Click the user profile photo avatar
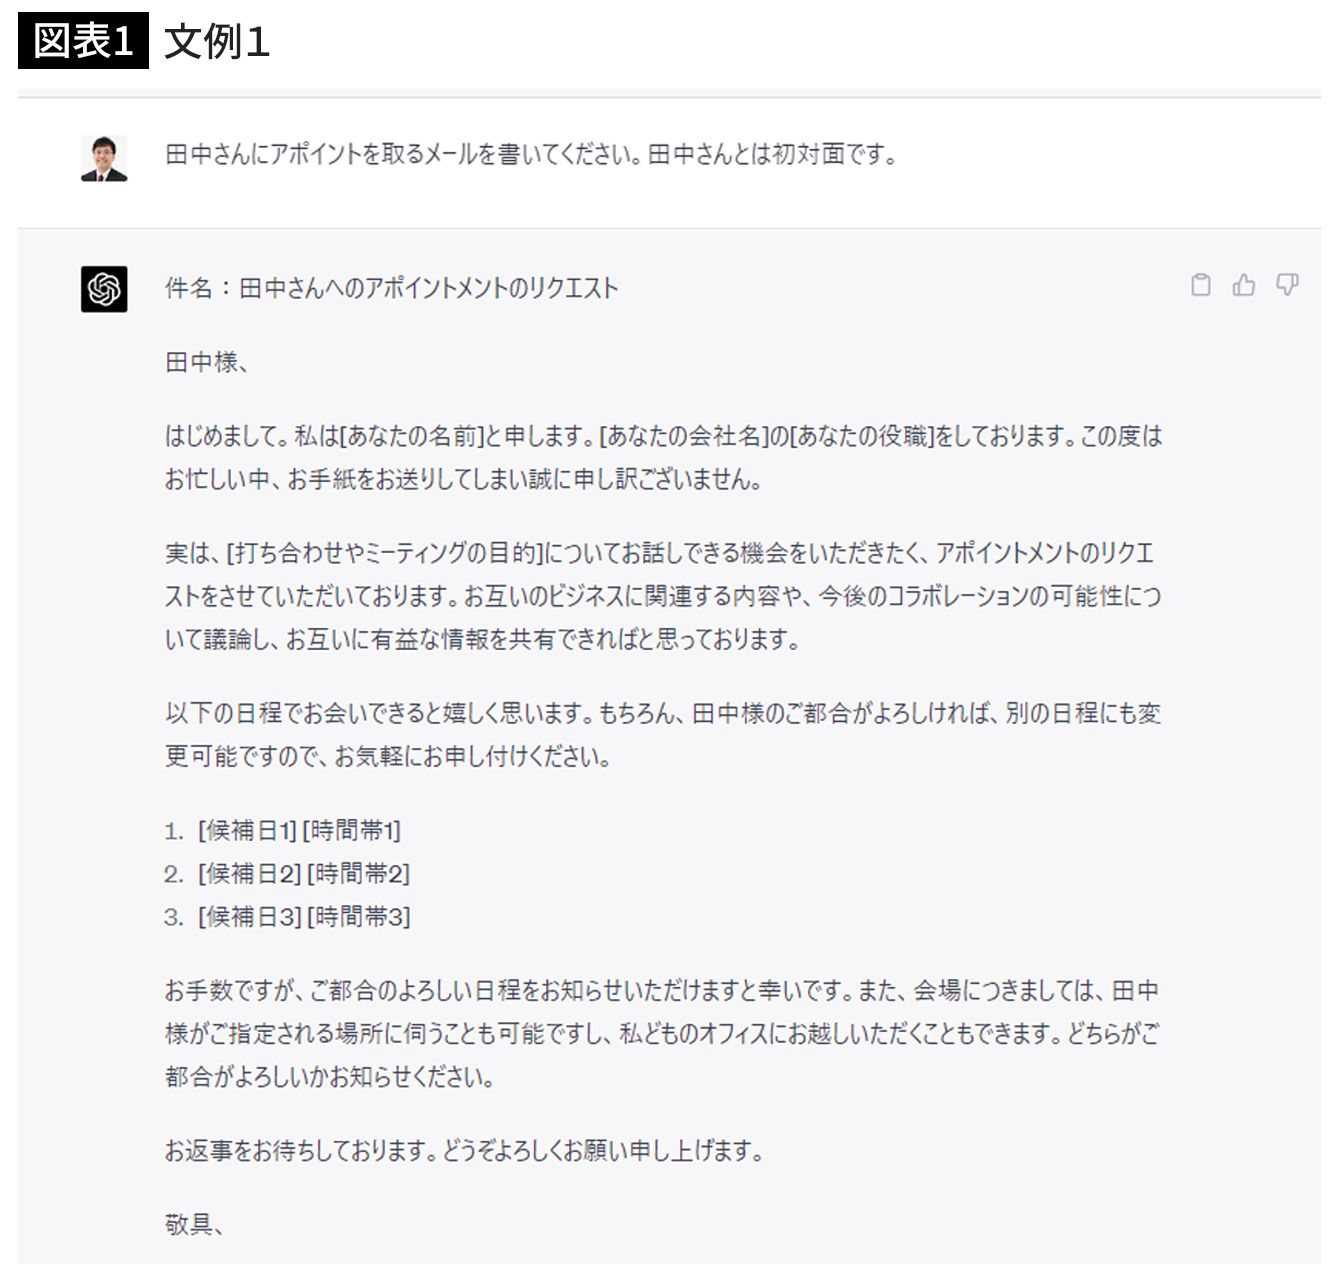Image resolution: width=1340 pixels, height=1264 pixels. (x=104, y=158)
